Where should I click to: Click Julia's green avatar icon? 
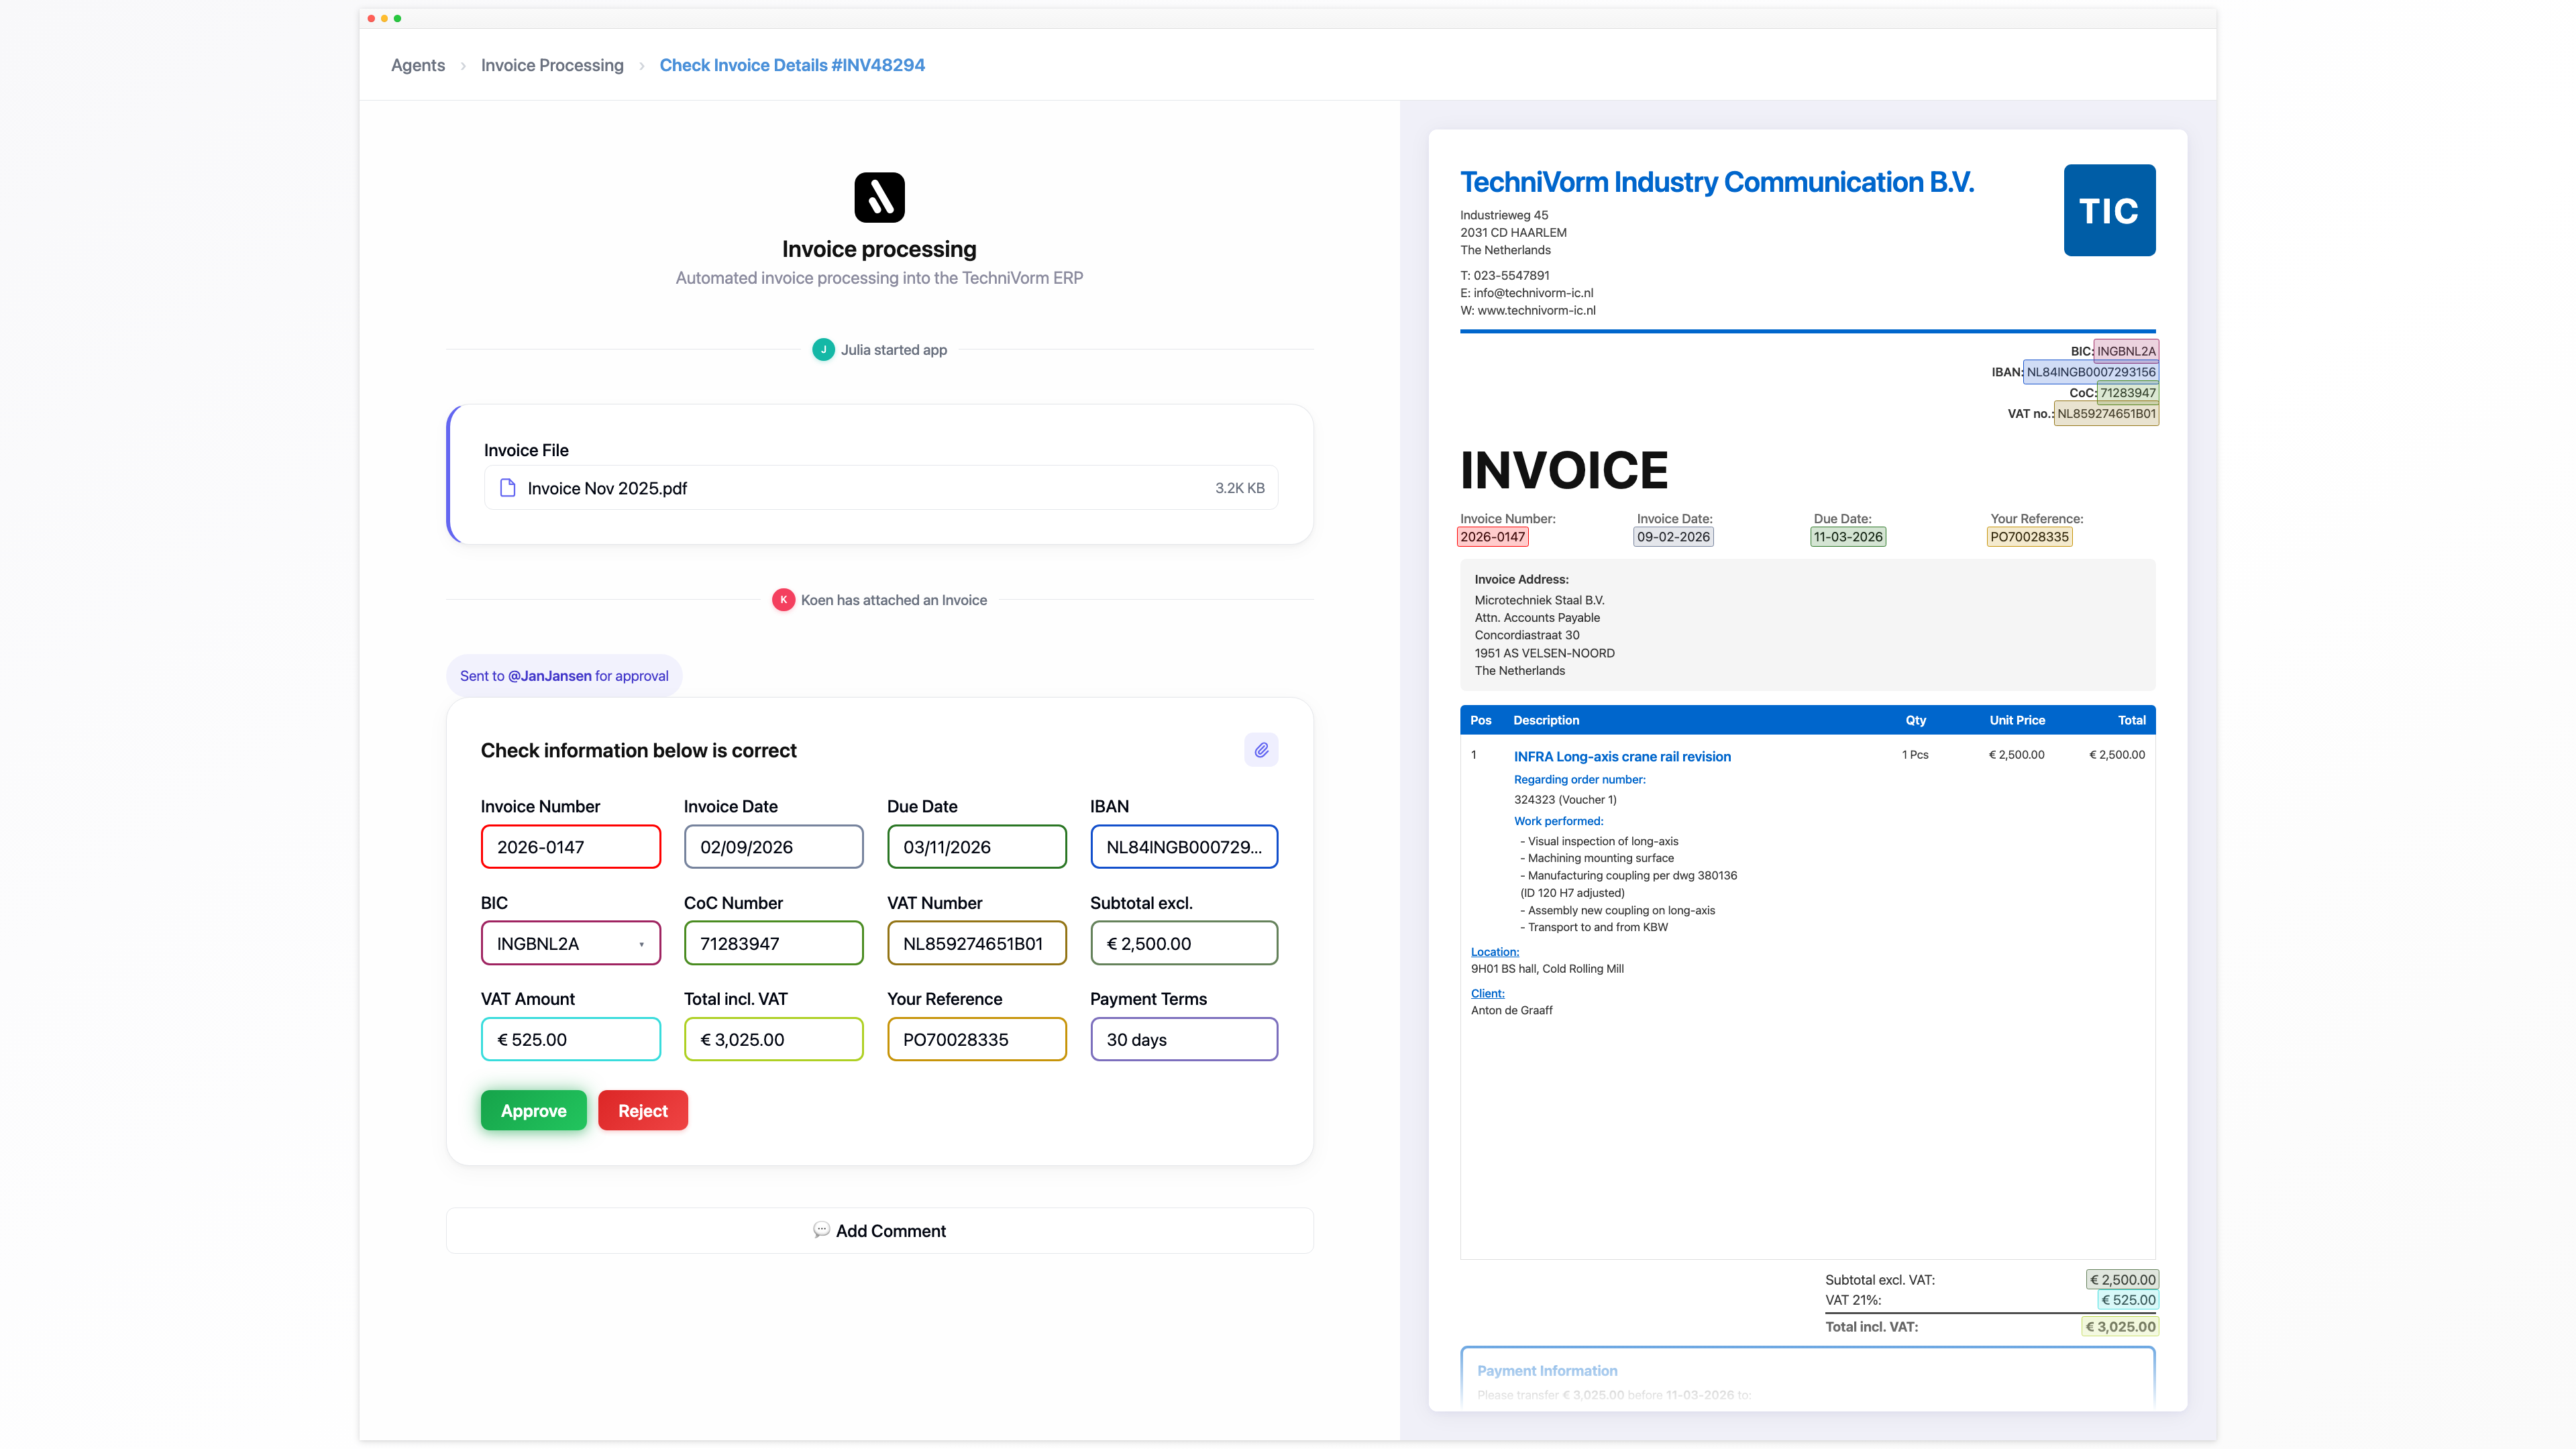point(823,350)
